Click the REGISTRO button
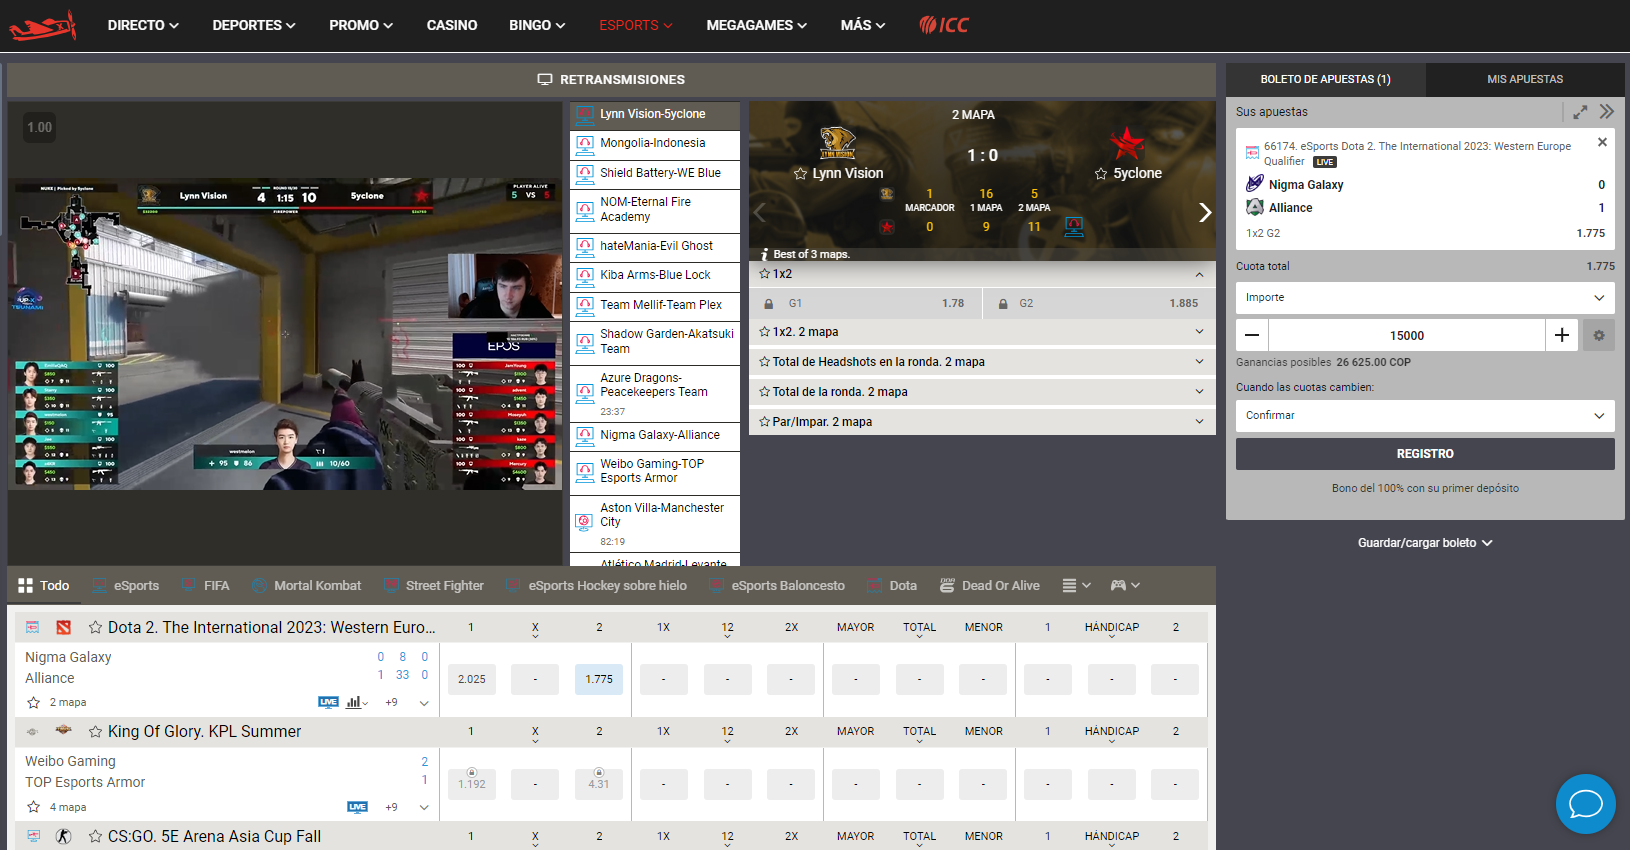This screenshot has width=1630, height=850. coord(1425,454)
